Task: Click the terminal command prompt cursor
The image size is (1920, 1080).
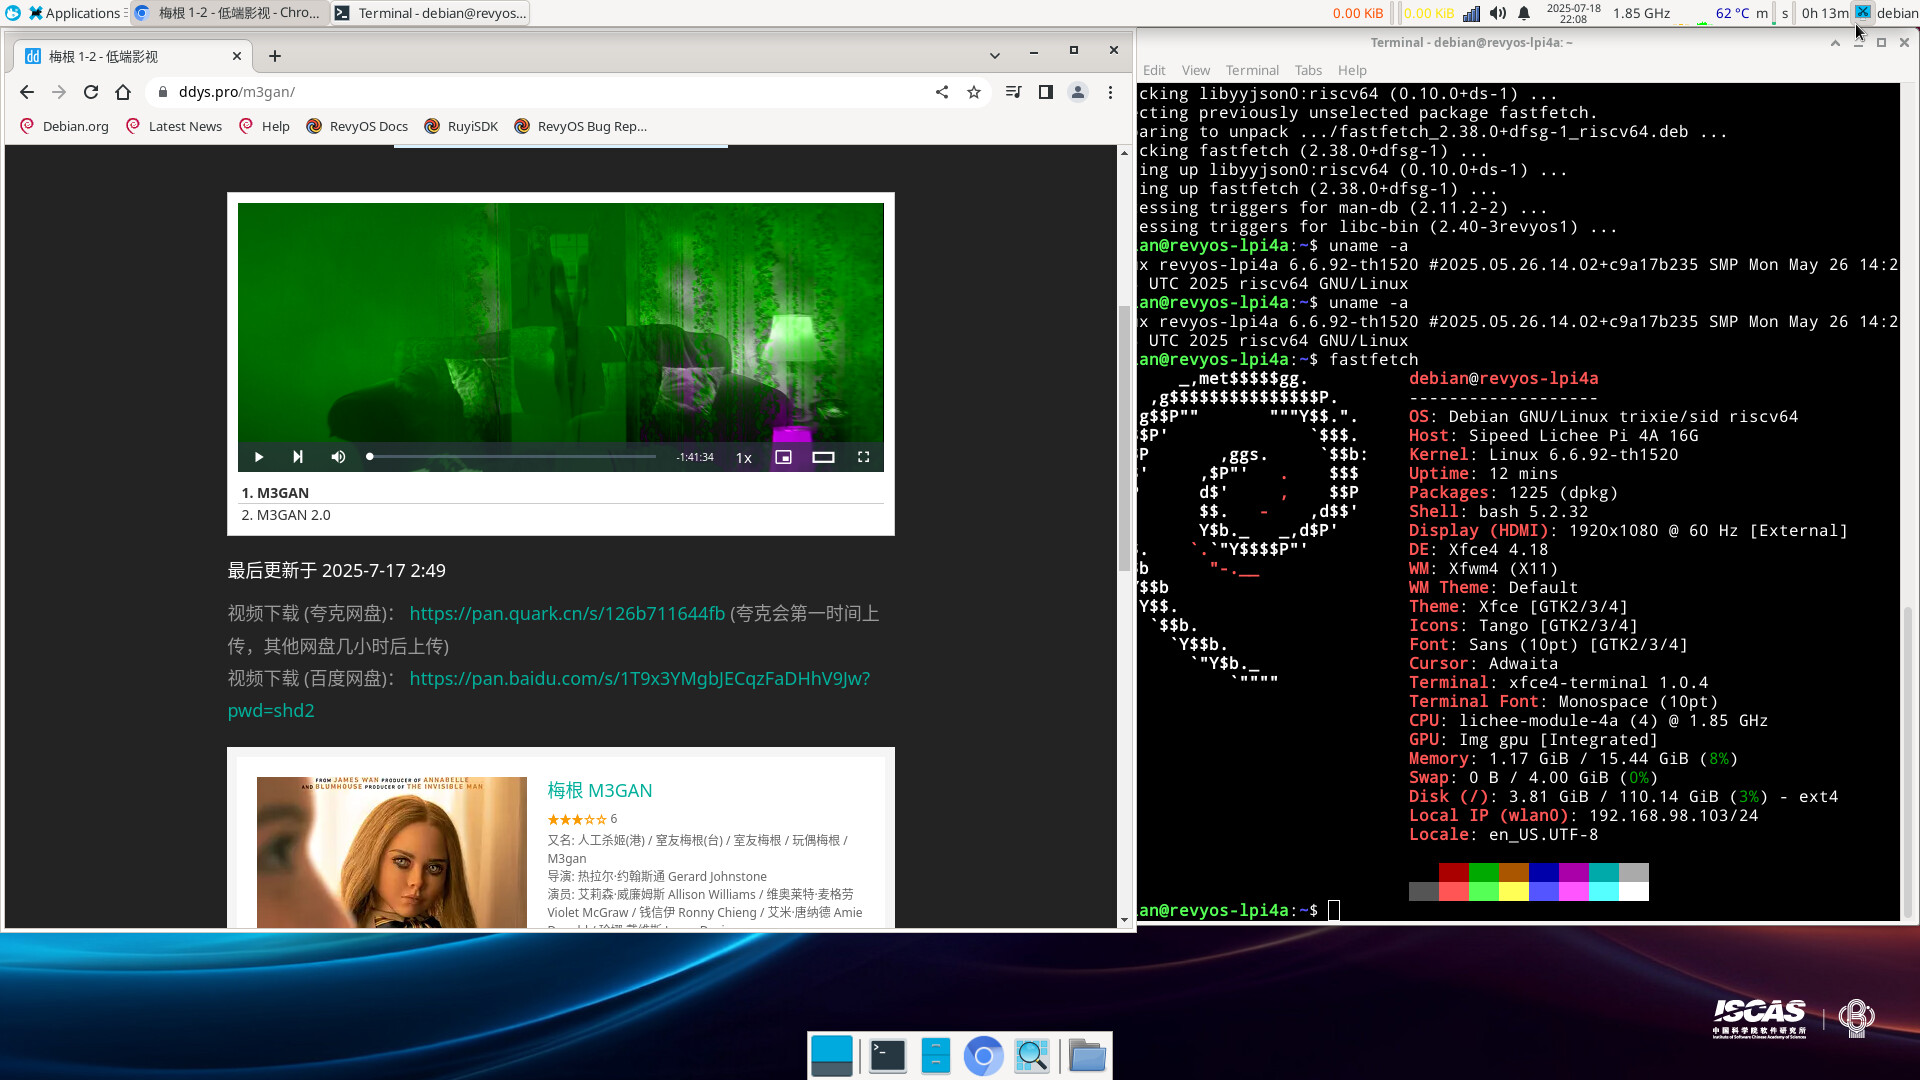Action: [1333, 910]
